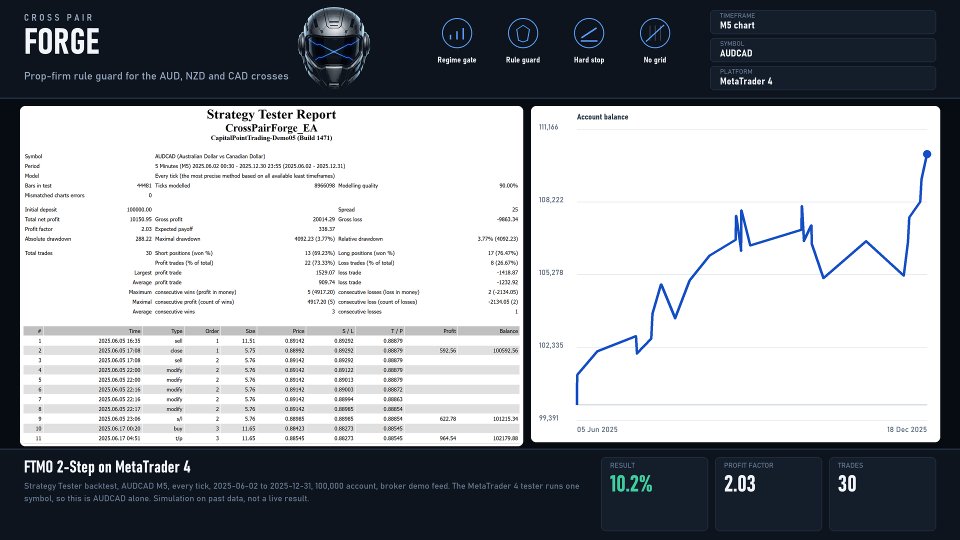Click the Account balance chart title

(x=602, y=117)
